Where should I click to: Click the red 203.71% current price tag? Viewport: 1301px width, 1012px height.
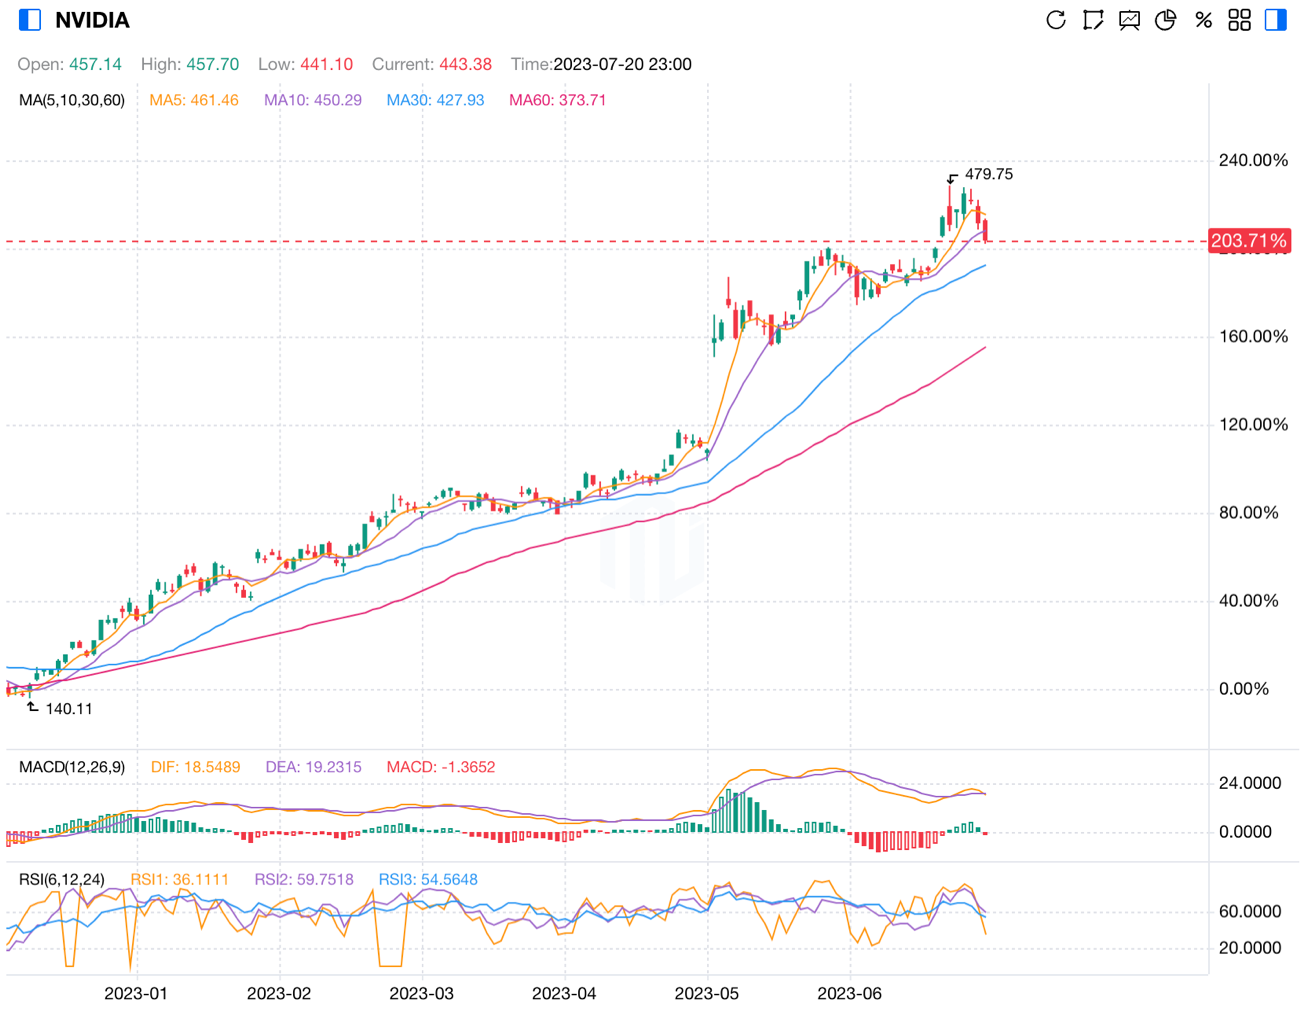point(1249,241)
